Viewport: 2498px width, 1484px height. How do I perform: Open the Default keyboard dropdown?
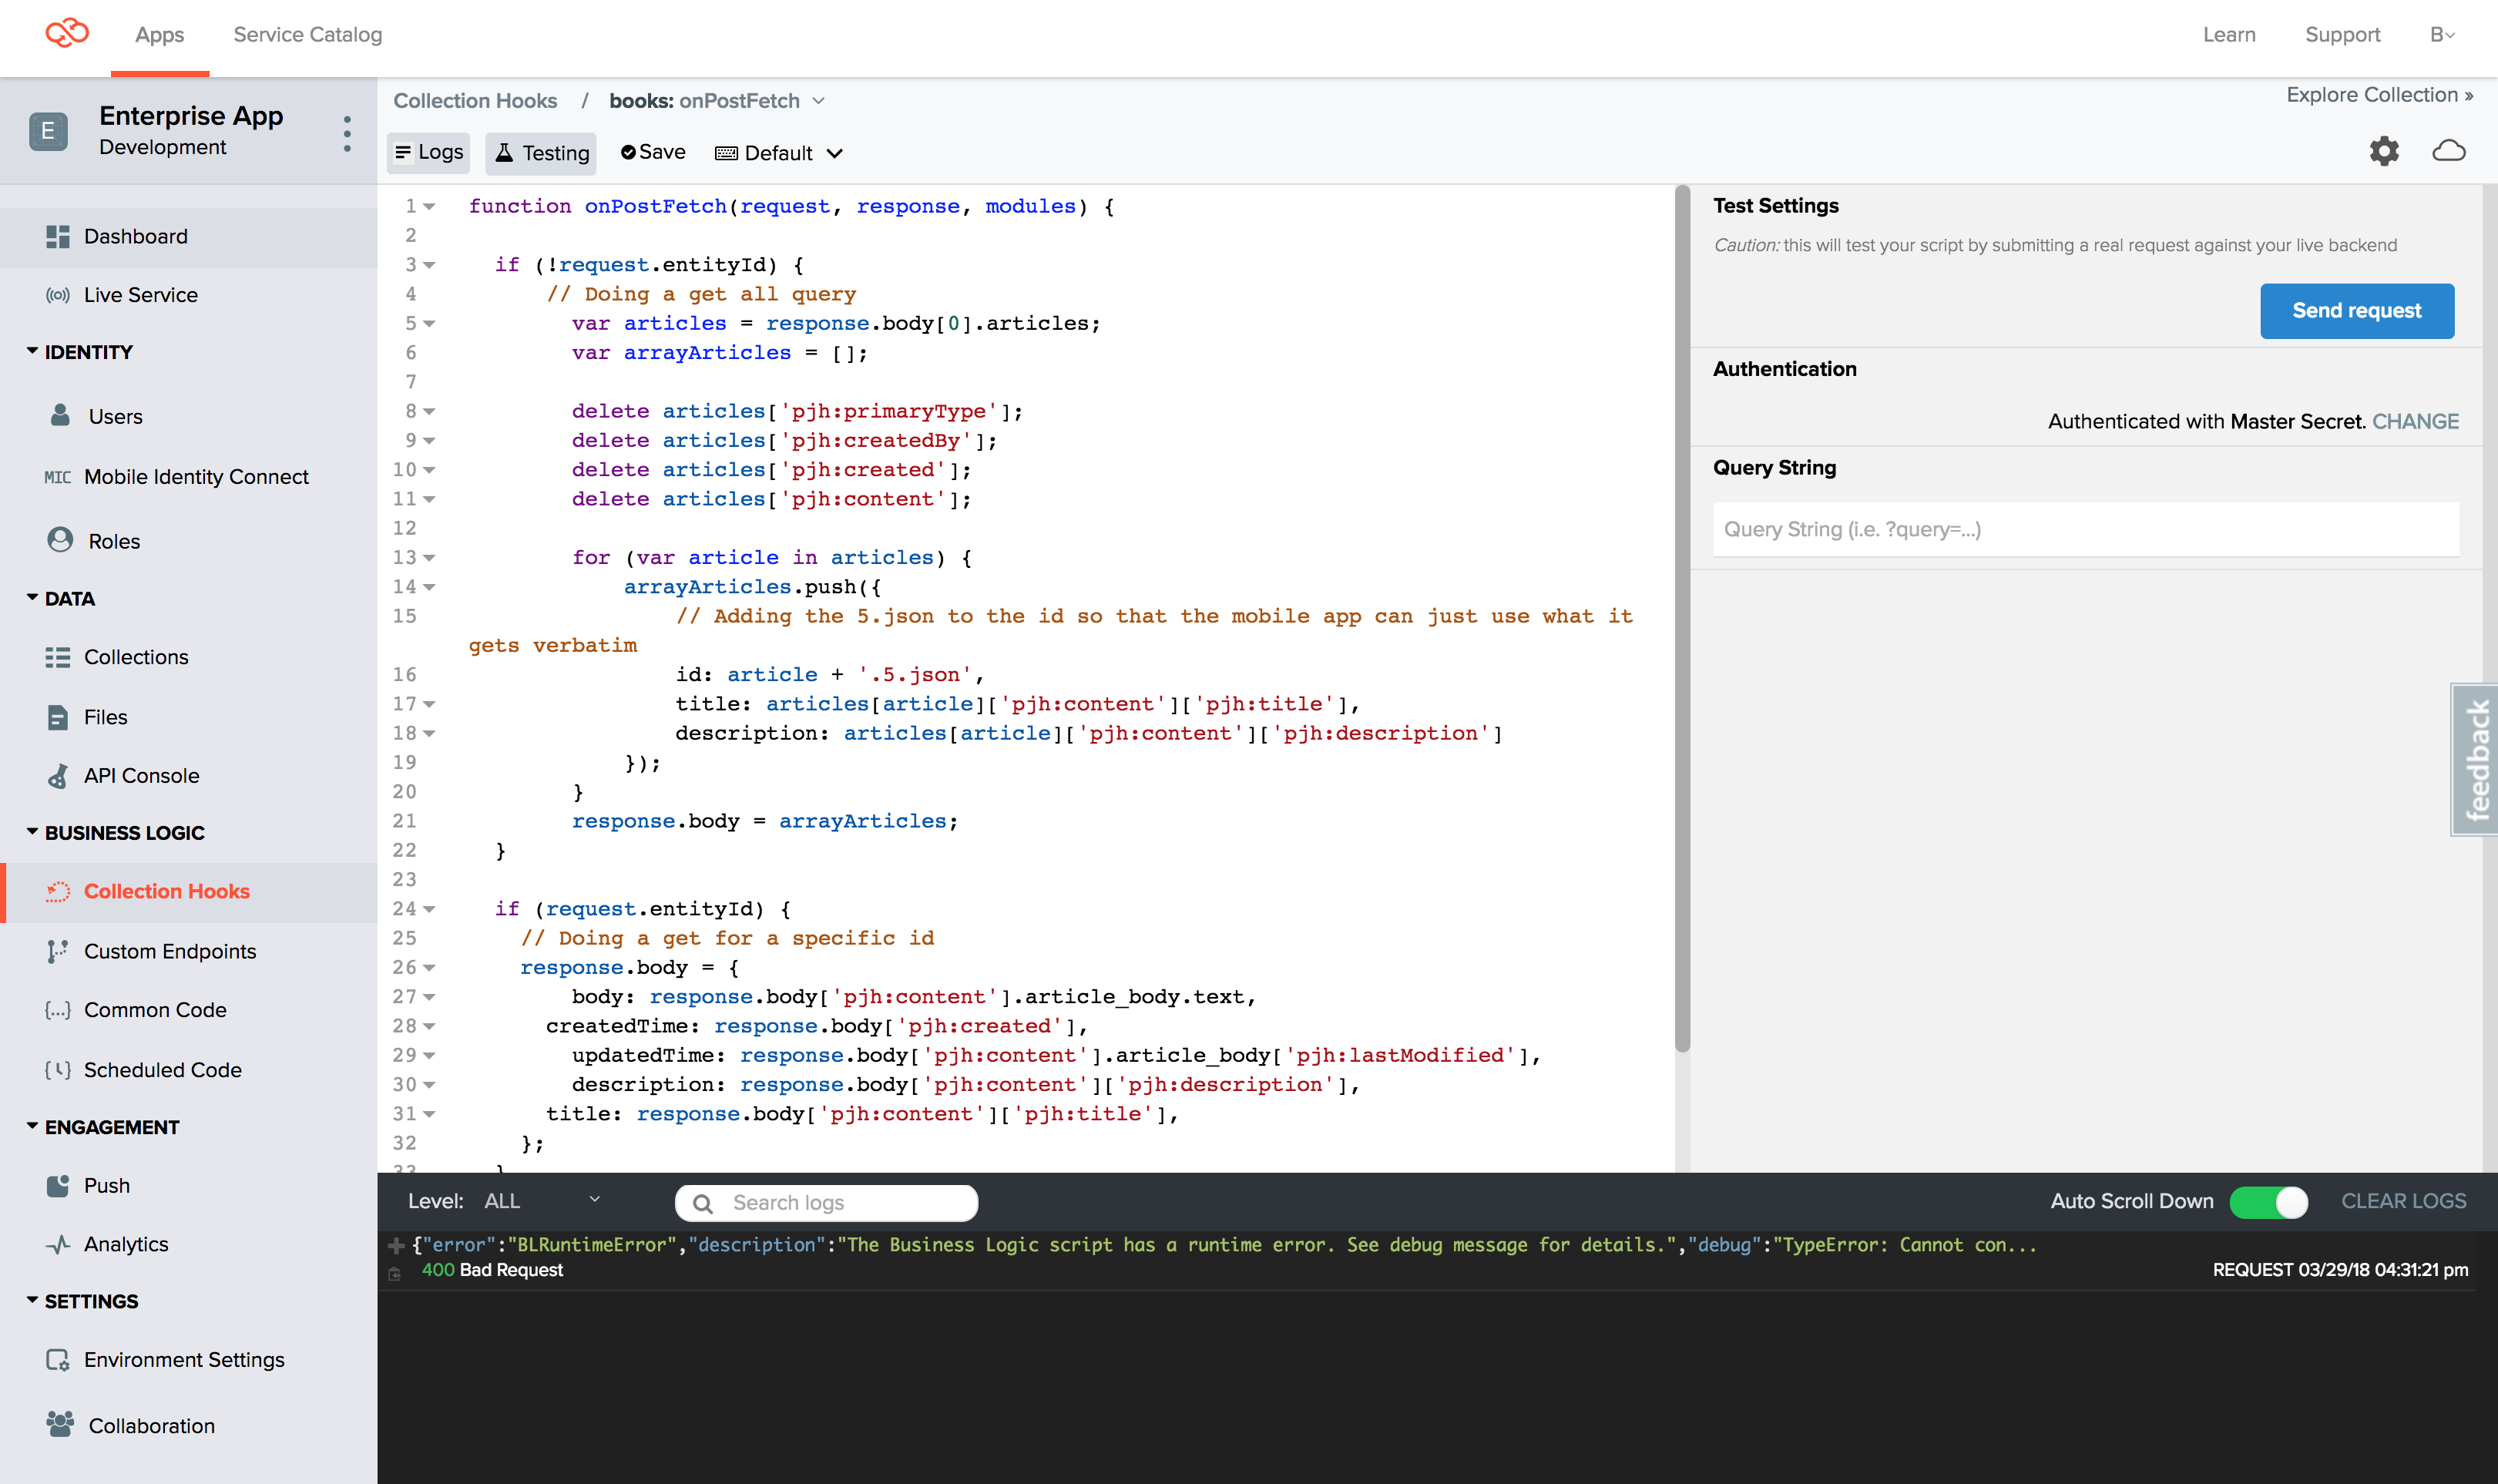779,152
